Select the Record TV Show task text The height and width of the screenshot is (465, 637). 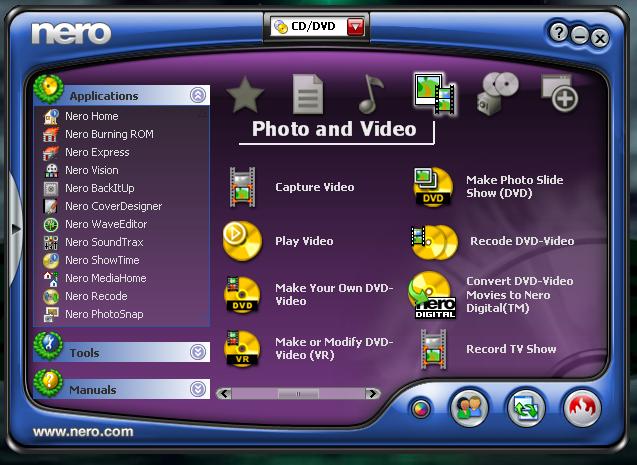click(x=511, y=349)
